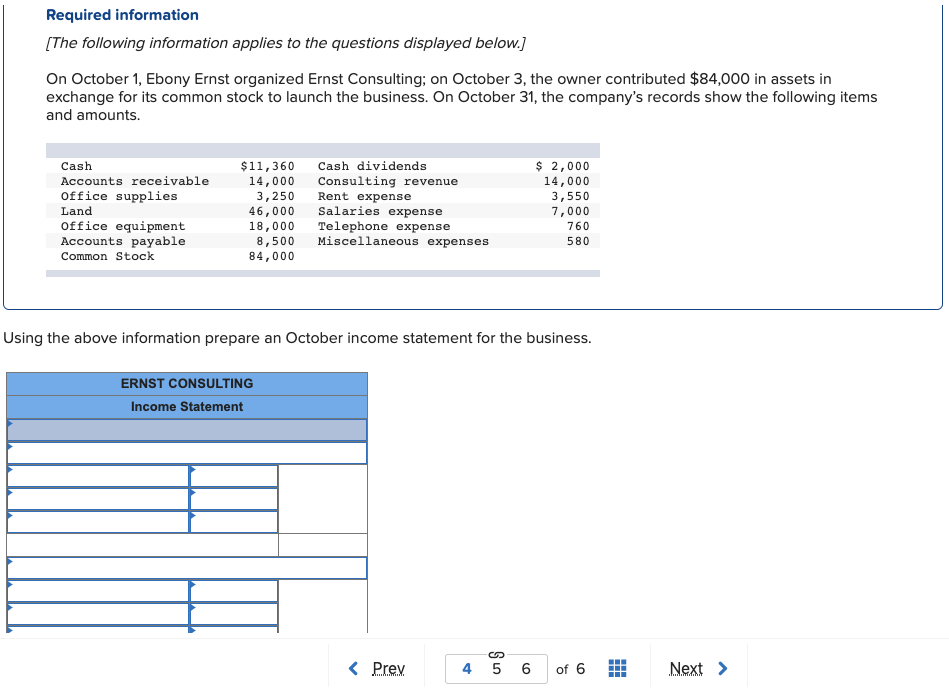This screenshot has width=949, height=697.
Task: Click the '$11,360' Cash value
Action: (268, 166)
